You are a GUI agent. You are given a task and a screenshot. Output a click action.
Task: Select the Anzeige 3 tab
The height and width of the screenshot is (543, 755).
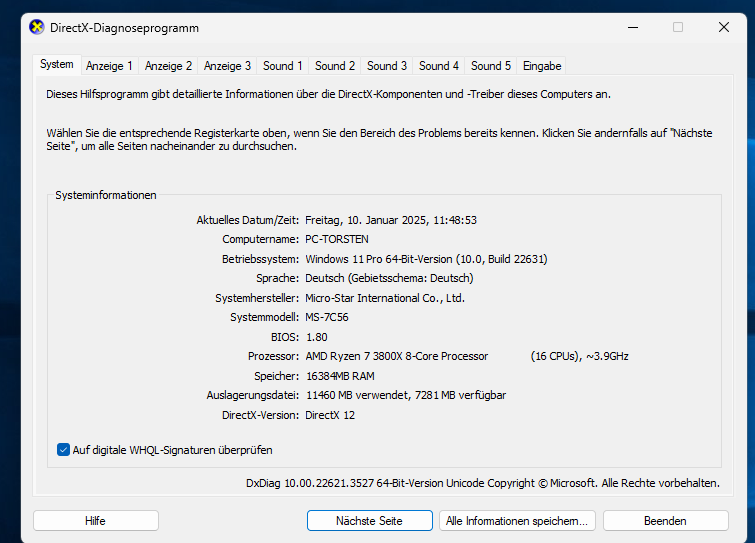(x=227, y=66)
